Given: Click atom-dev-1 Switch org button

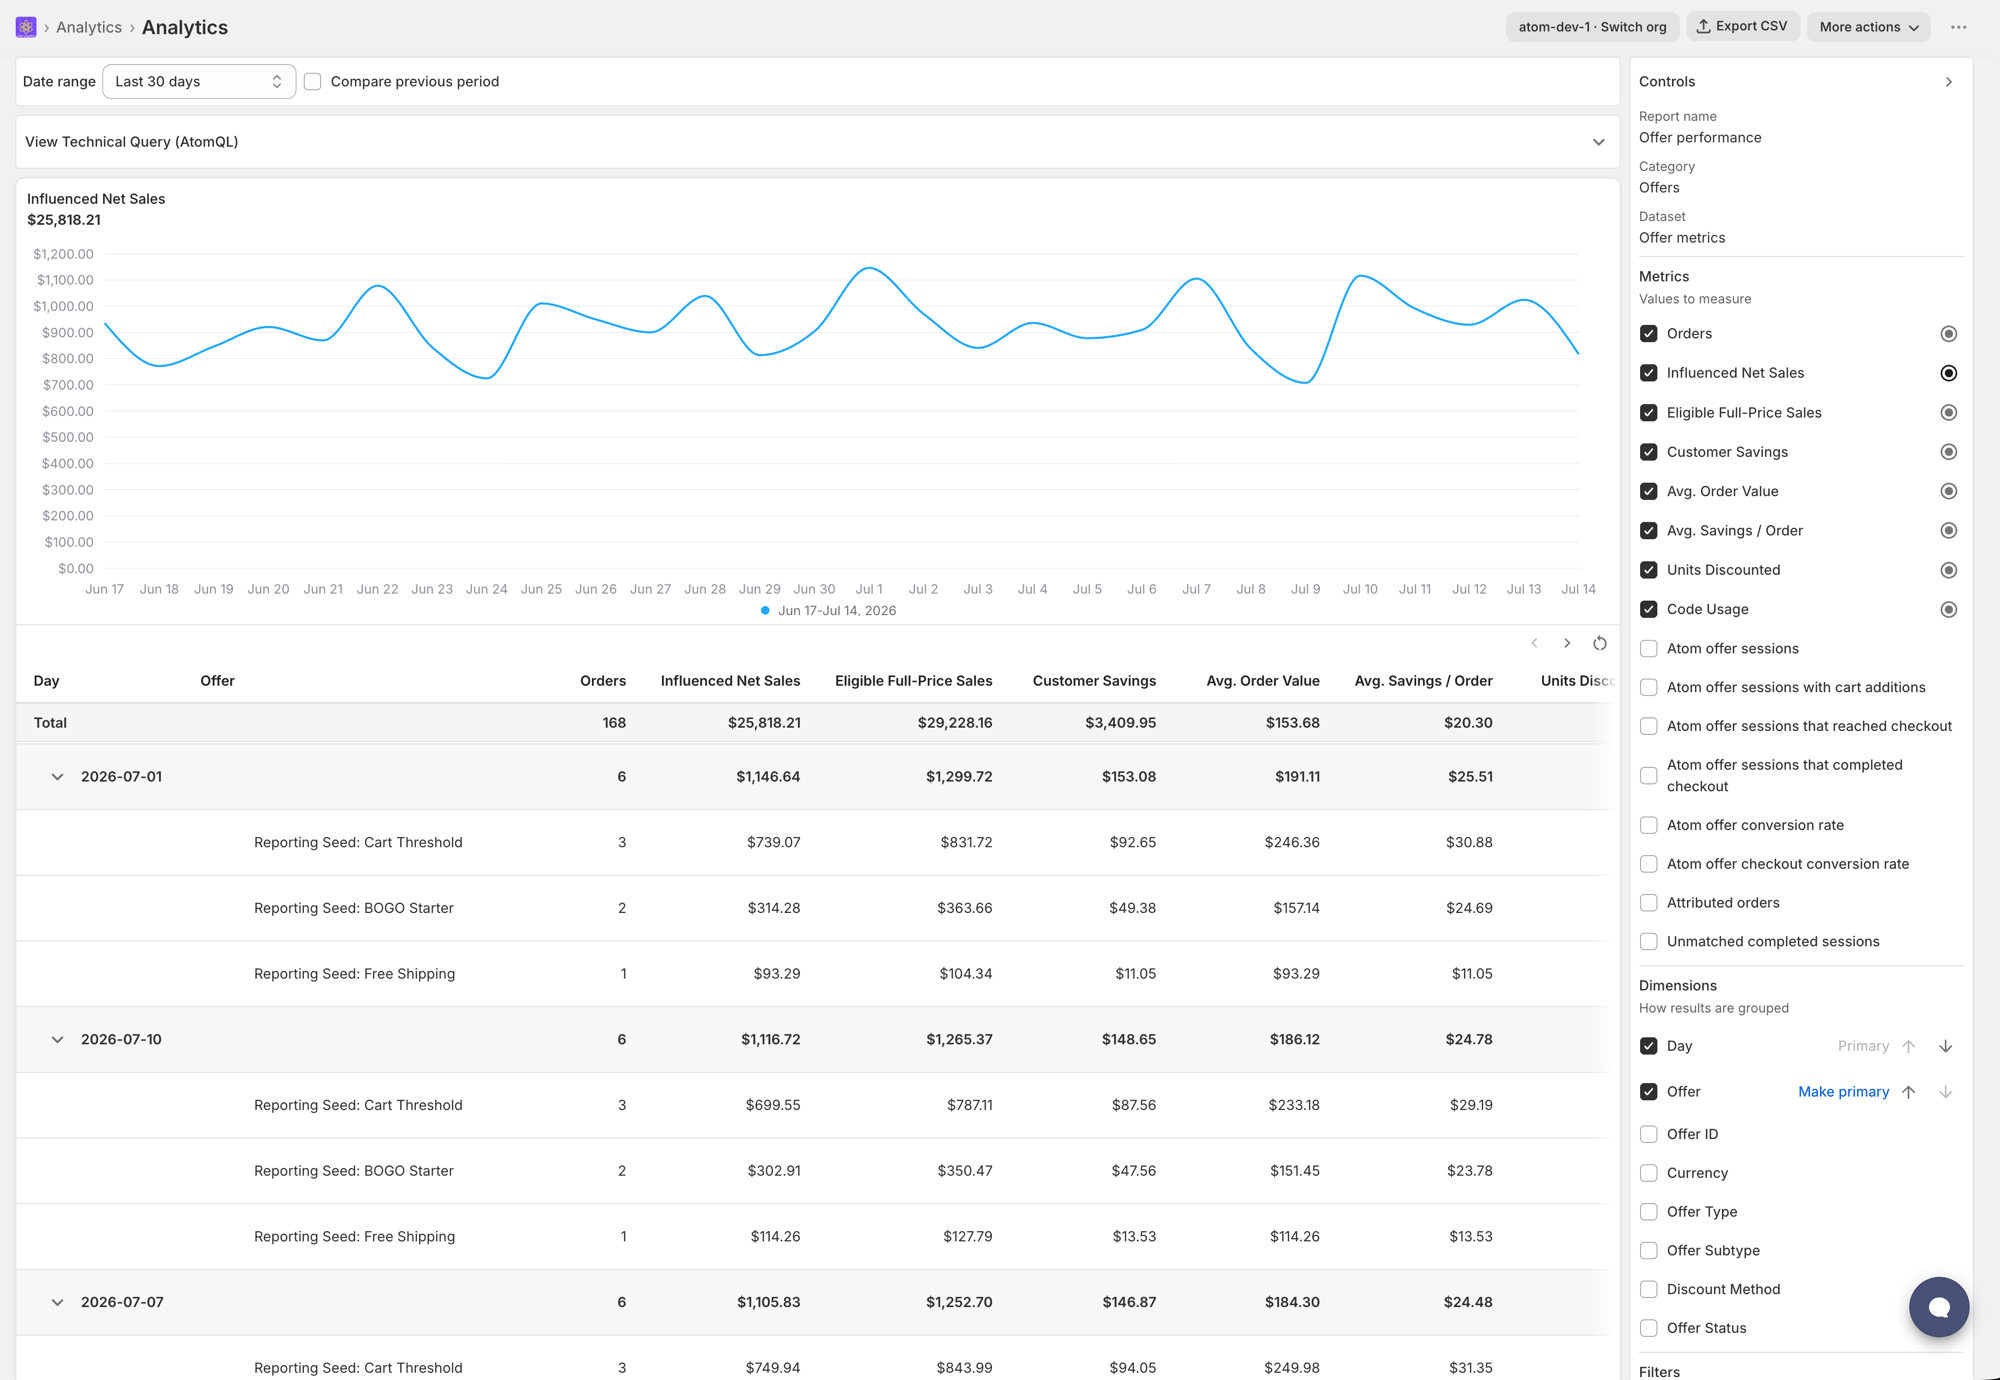Looking at the screenshot, I should (x=1592, y=27).
